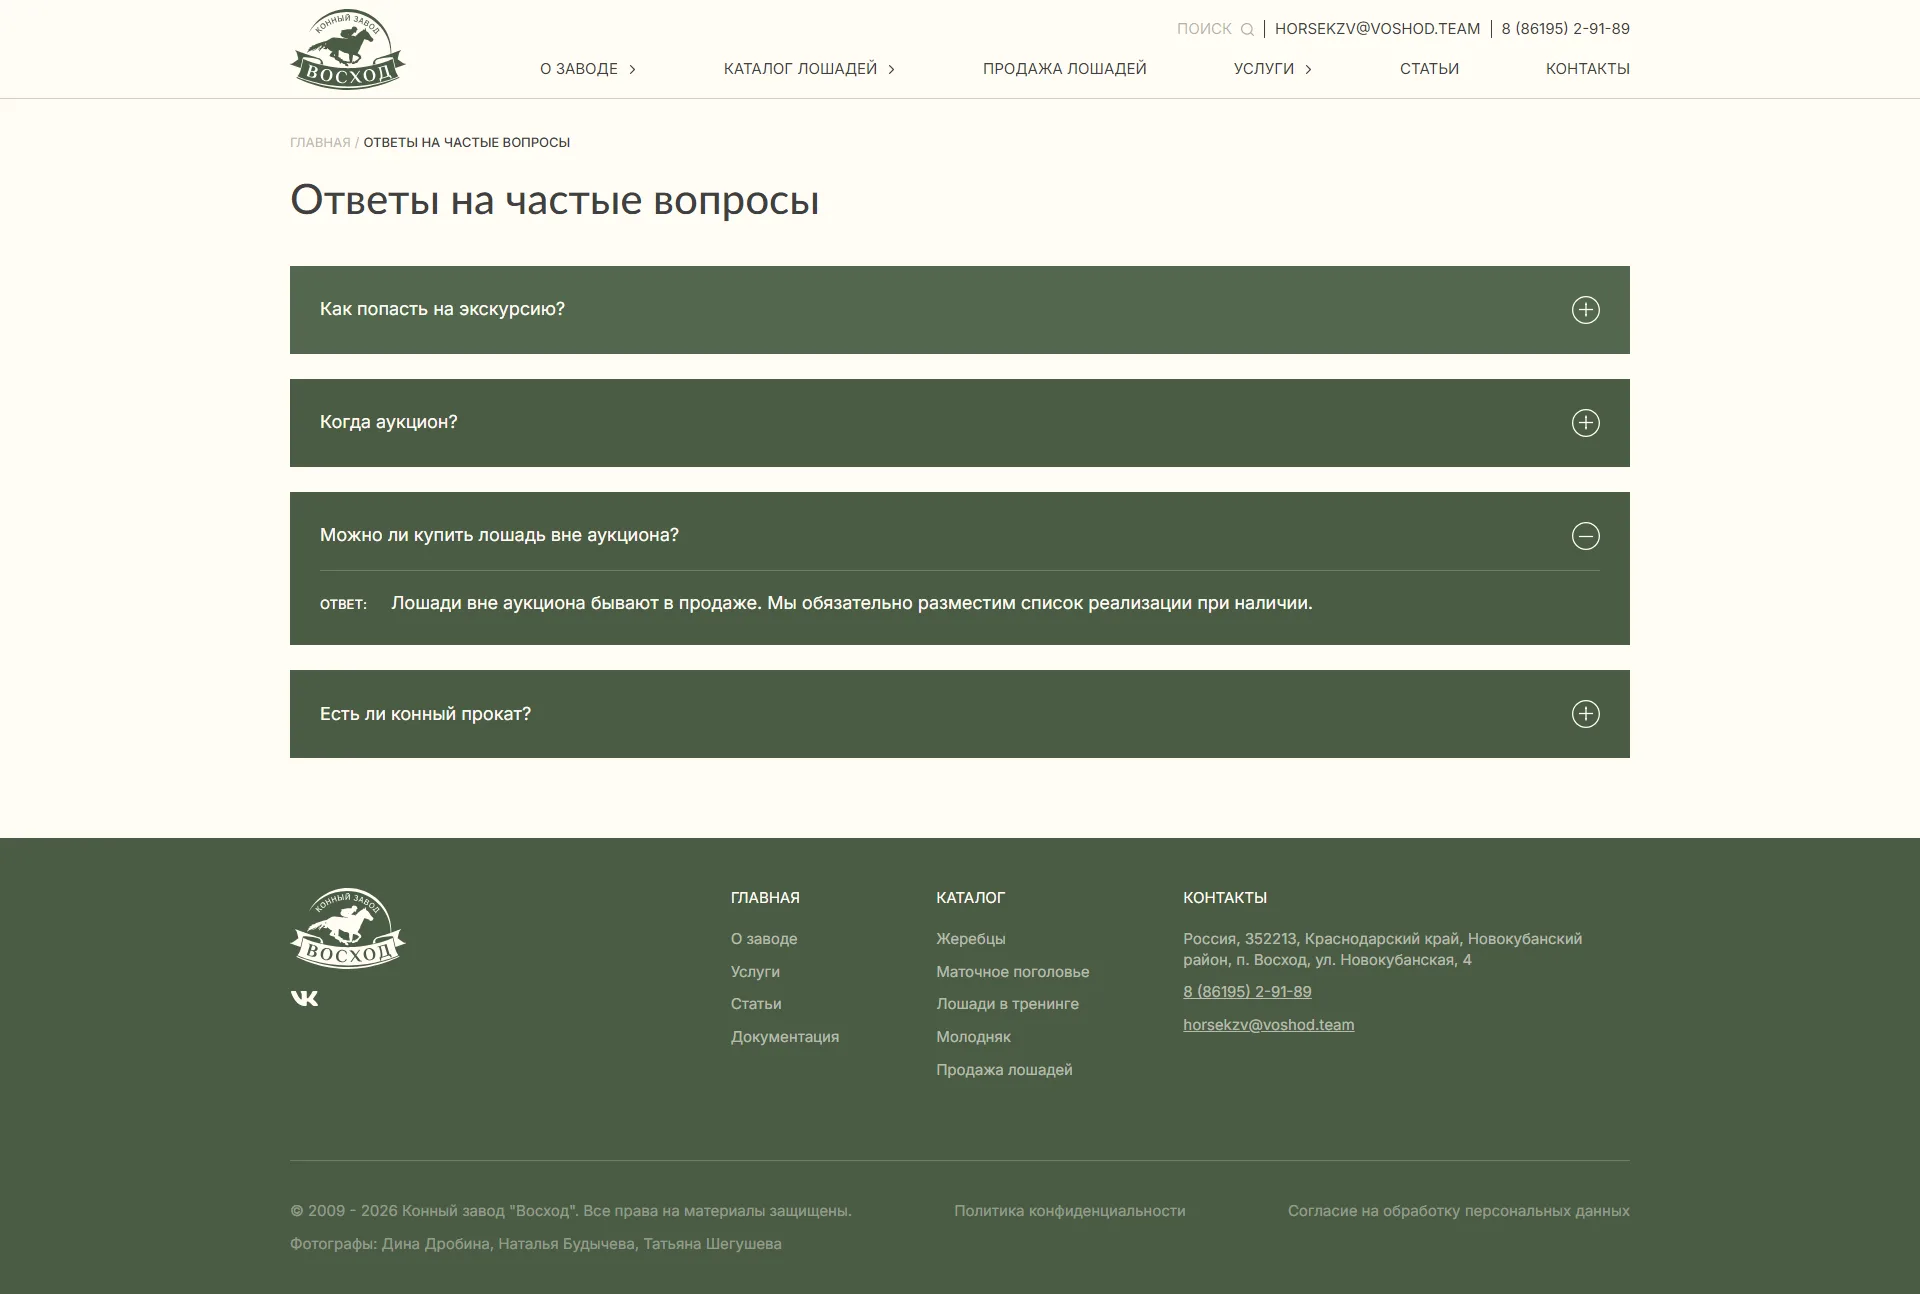Select 'Услуги' in top navigation
The image size is (1920, 1294).
coord(1264,69)
